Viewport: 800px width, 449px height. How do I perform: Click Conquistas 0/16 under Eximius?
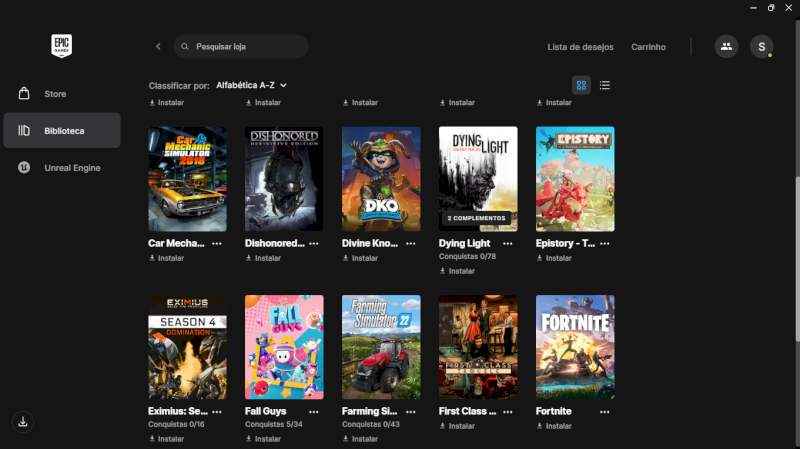176,425
